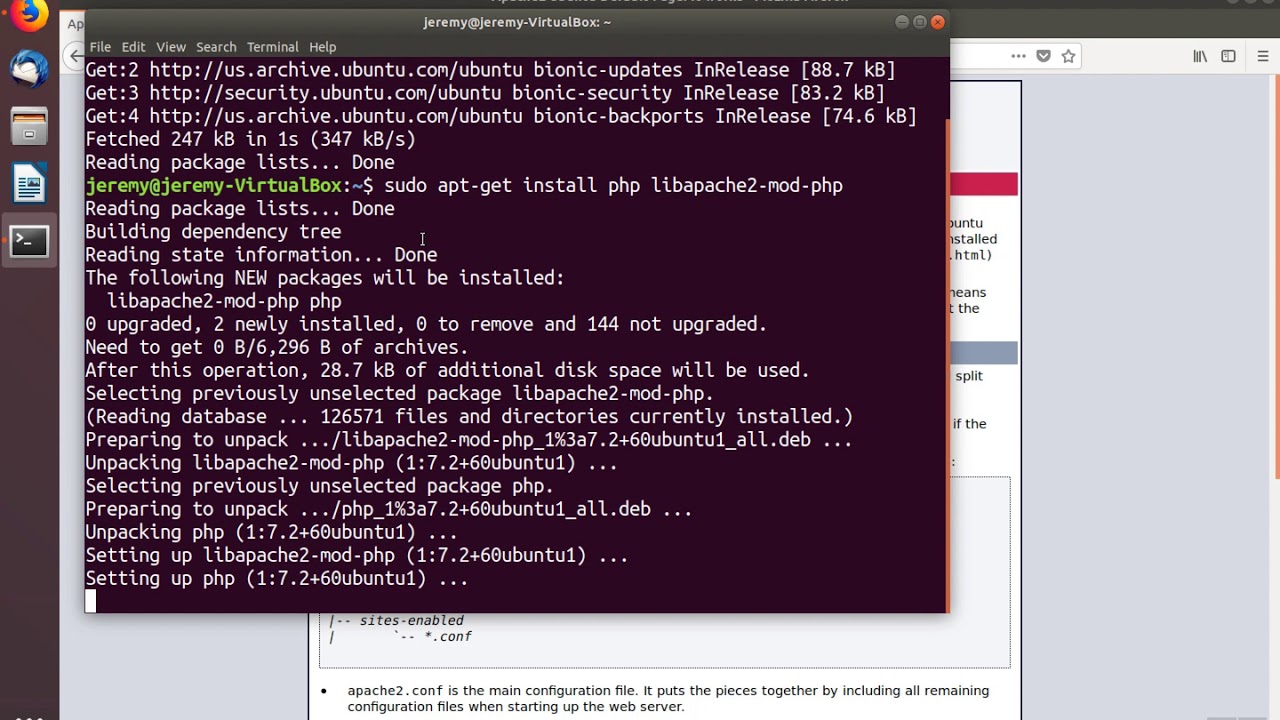Click "(Reading database ... 126571 files" line

pos(469,416)
